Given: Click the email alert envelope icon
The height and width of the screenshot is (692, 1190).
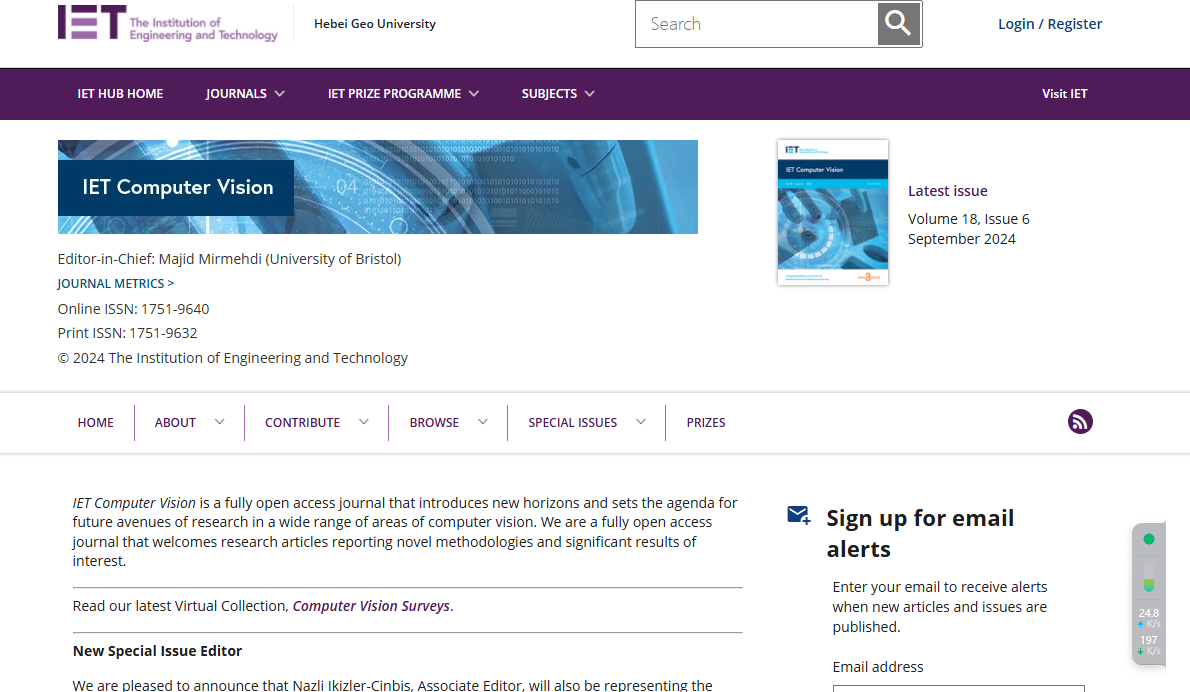Looking at the screenshot, I should [798, 516].
